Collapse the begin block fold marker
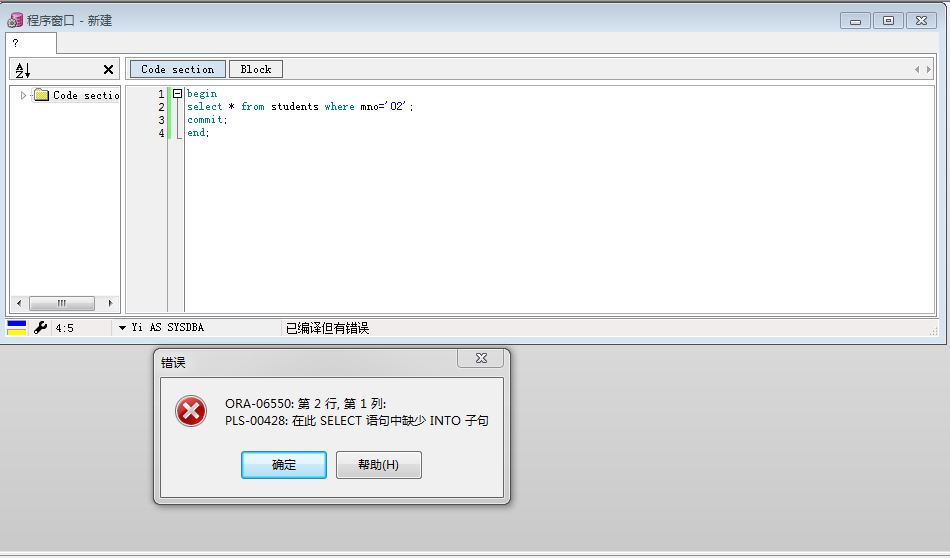 (177, 94)
